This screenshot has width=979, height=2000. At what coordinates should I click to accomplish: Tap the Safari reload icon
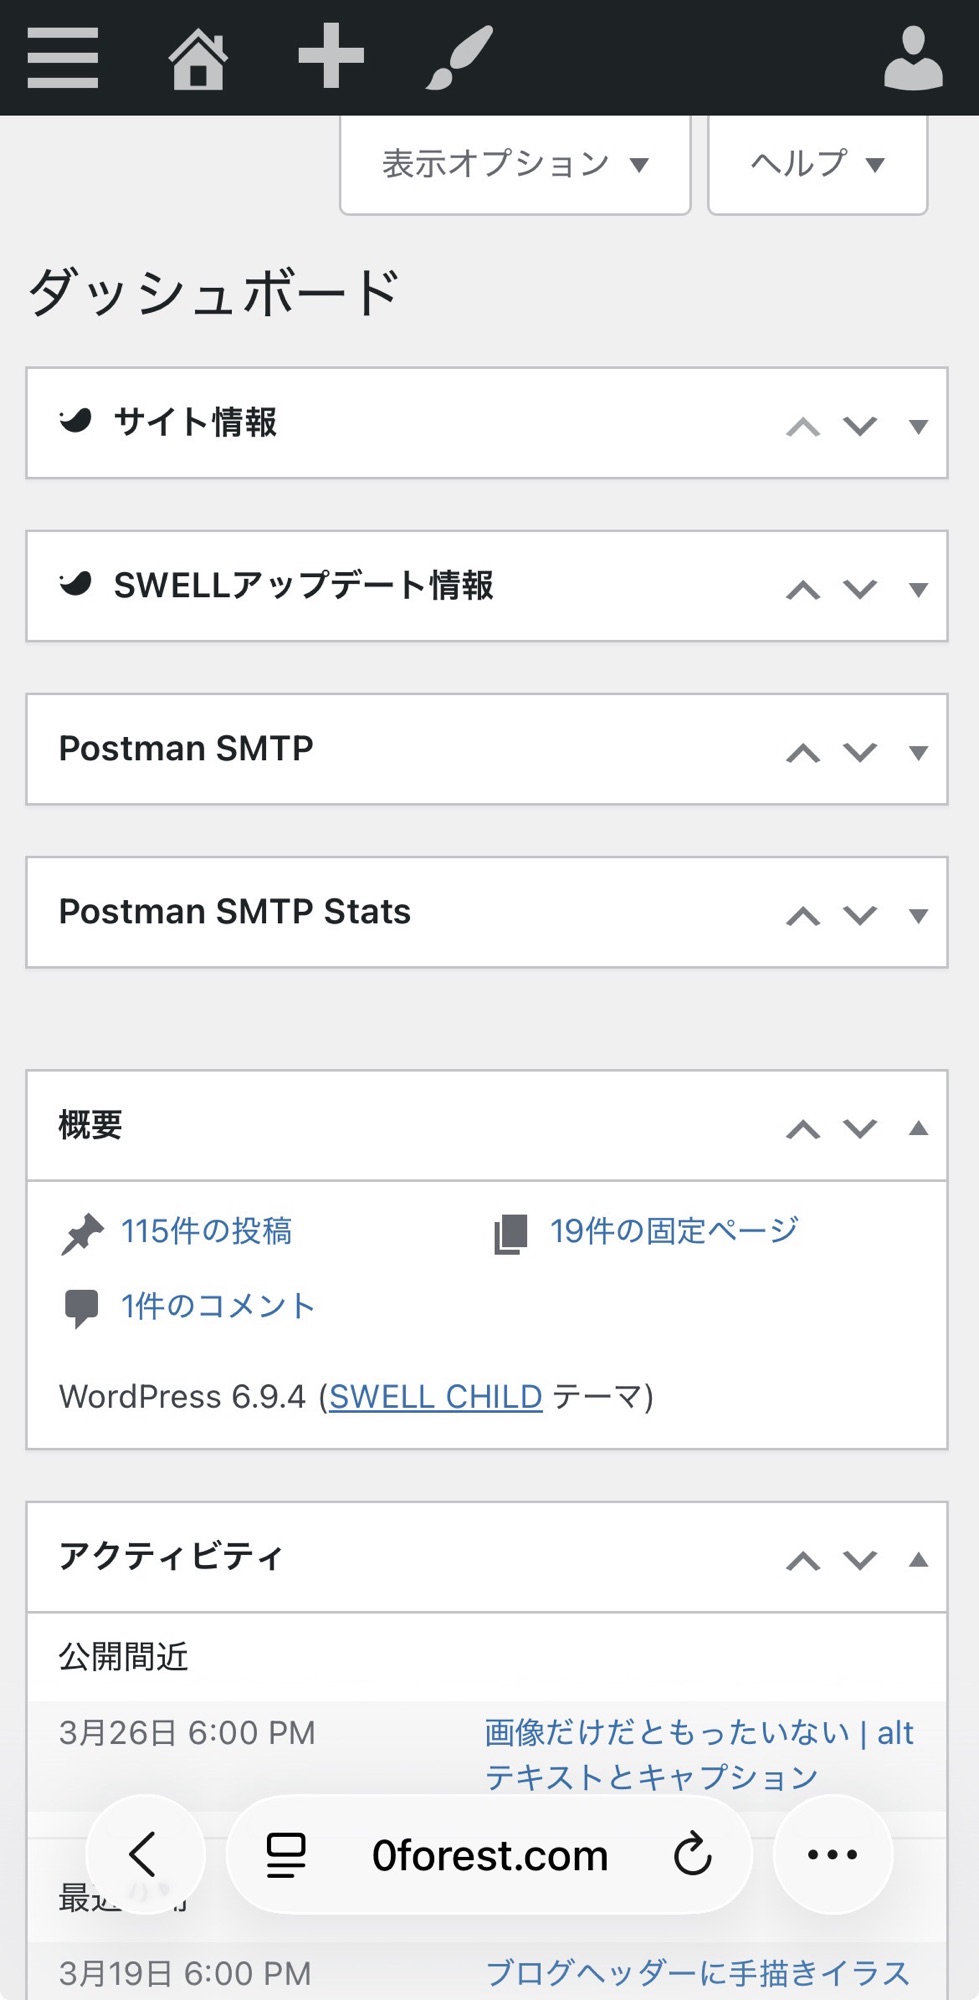tap(691, 1854)
